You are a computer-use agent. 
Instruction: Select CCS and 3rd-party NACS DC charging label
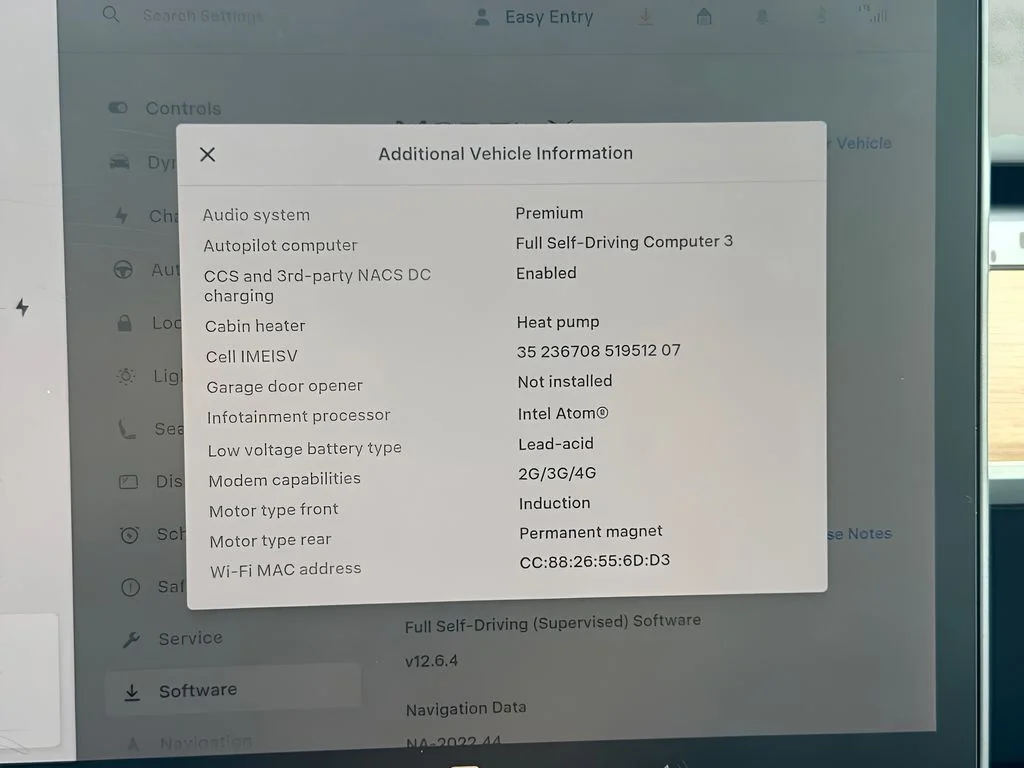tap(317, 285)
